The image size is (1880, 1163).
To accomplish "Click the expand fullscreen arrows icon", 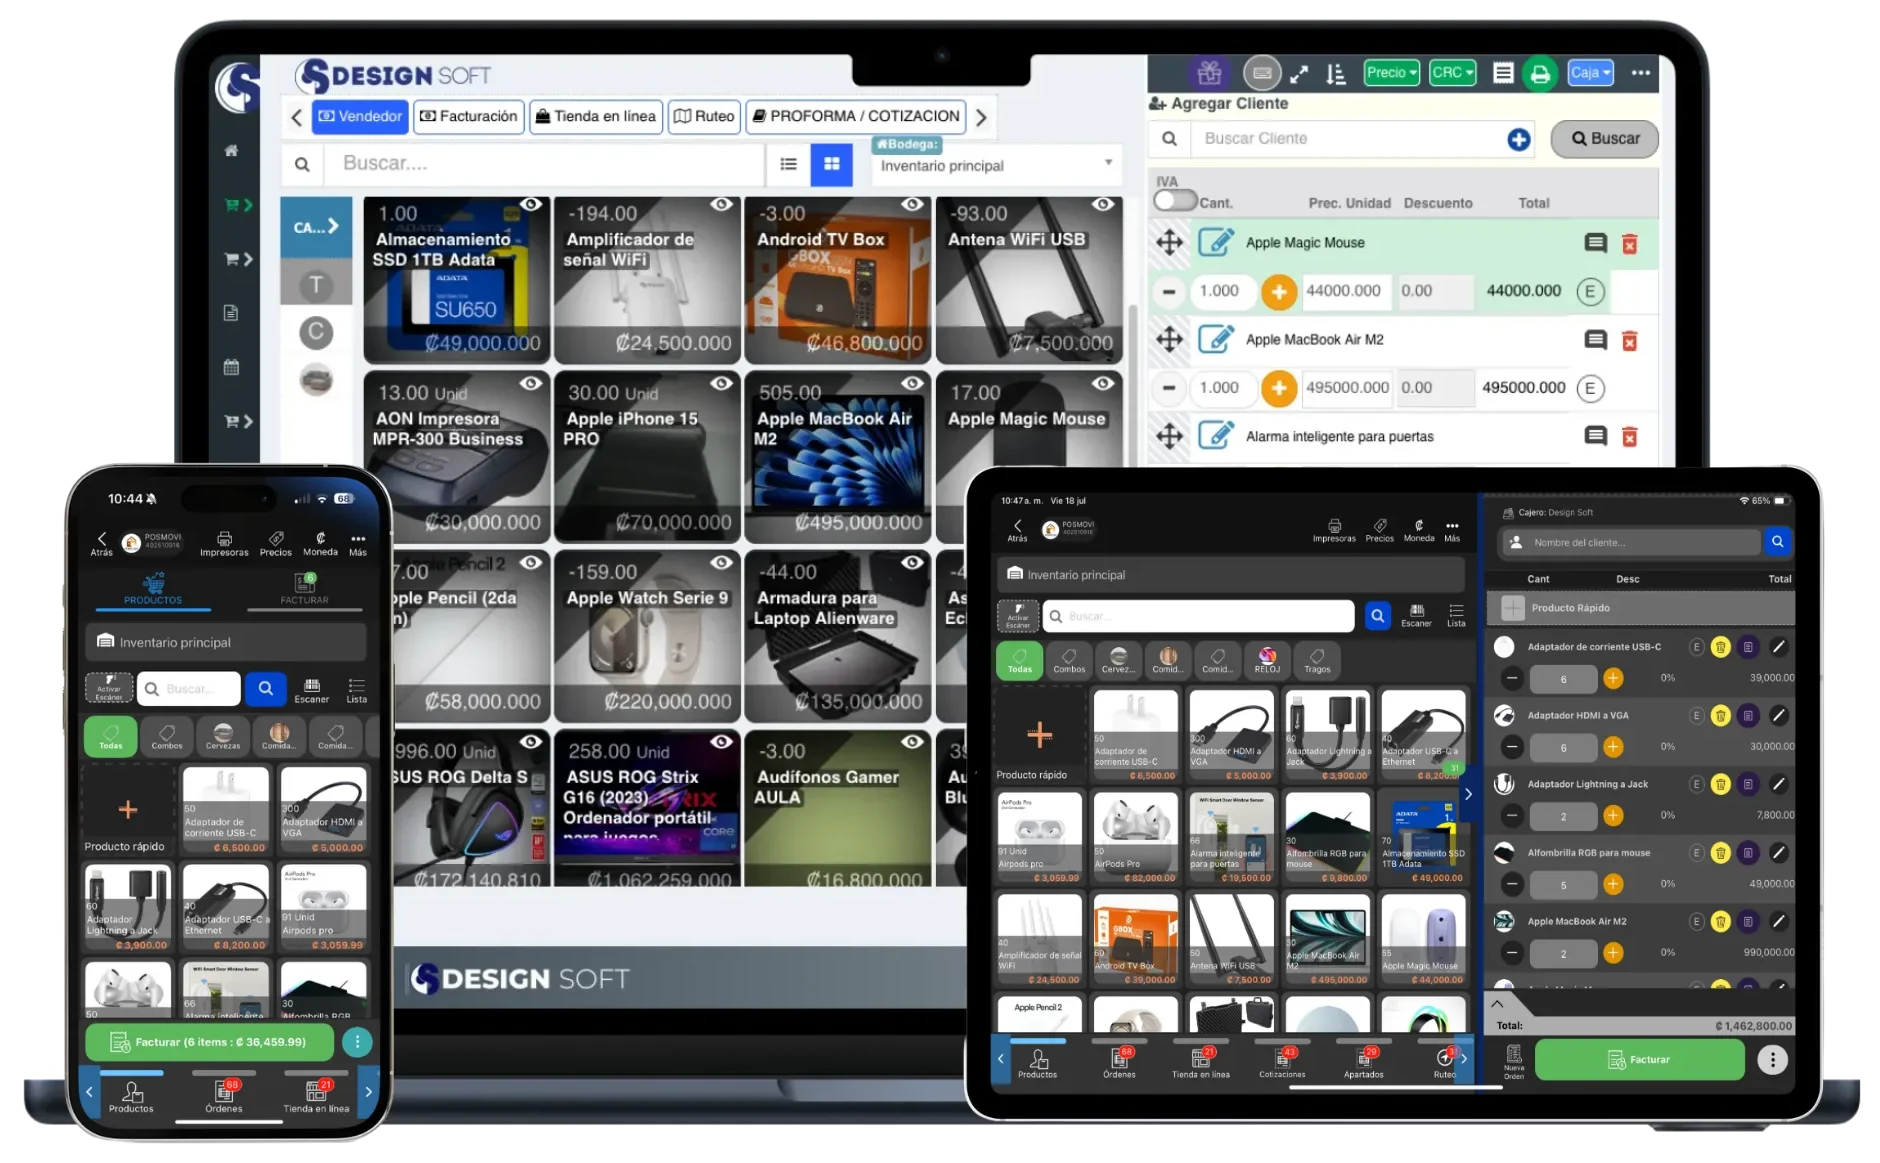I will point(1299,74).
